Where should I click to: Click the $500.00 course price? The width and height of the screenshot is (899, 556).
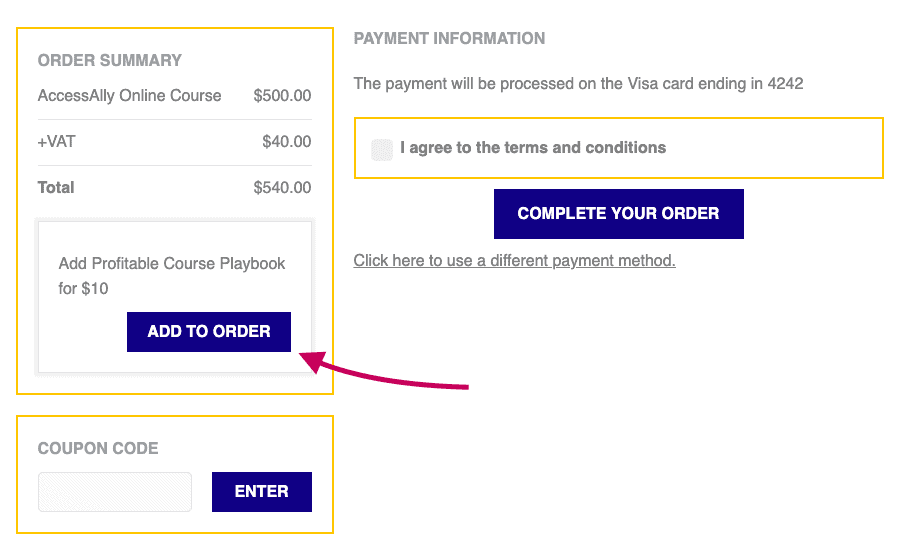coord(282,96)
